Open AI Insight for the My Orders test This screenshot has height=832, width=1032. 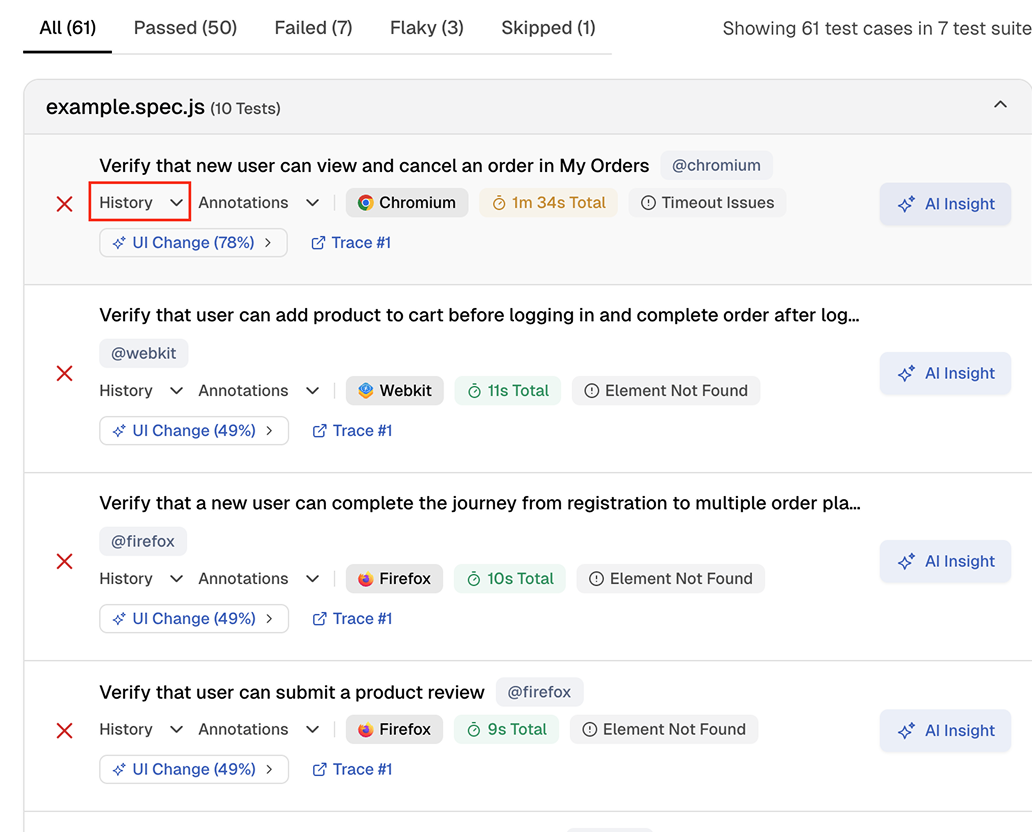click(x=945, y=204)
